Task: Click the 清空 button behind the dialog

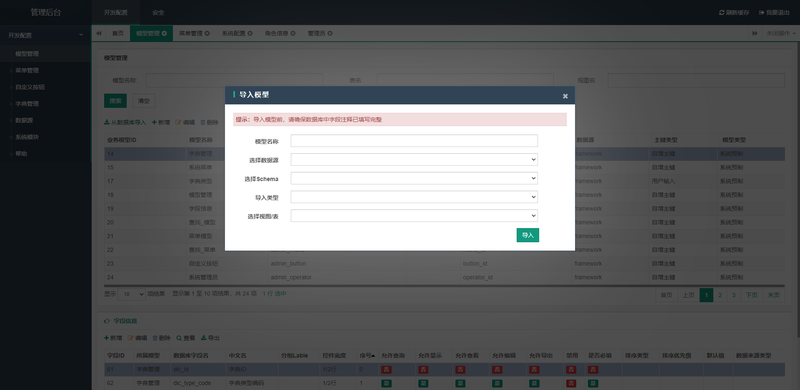Action: click(x=144, y=101)
